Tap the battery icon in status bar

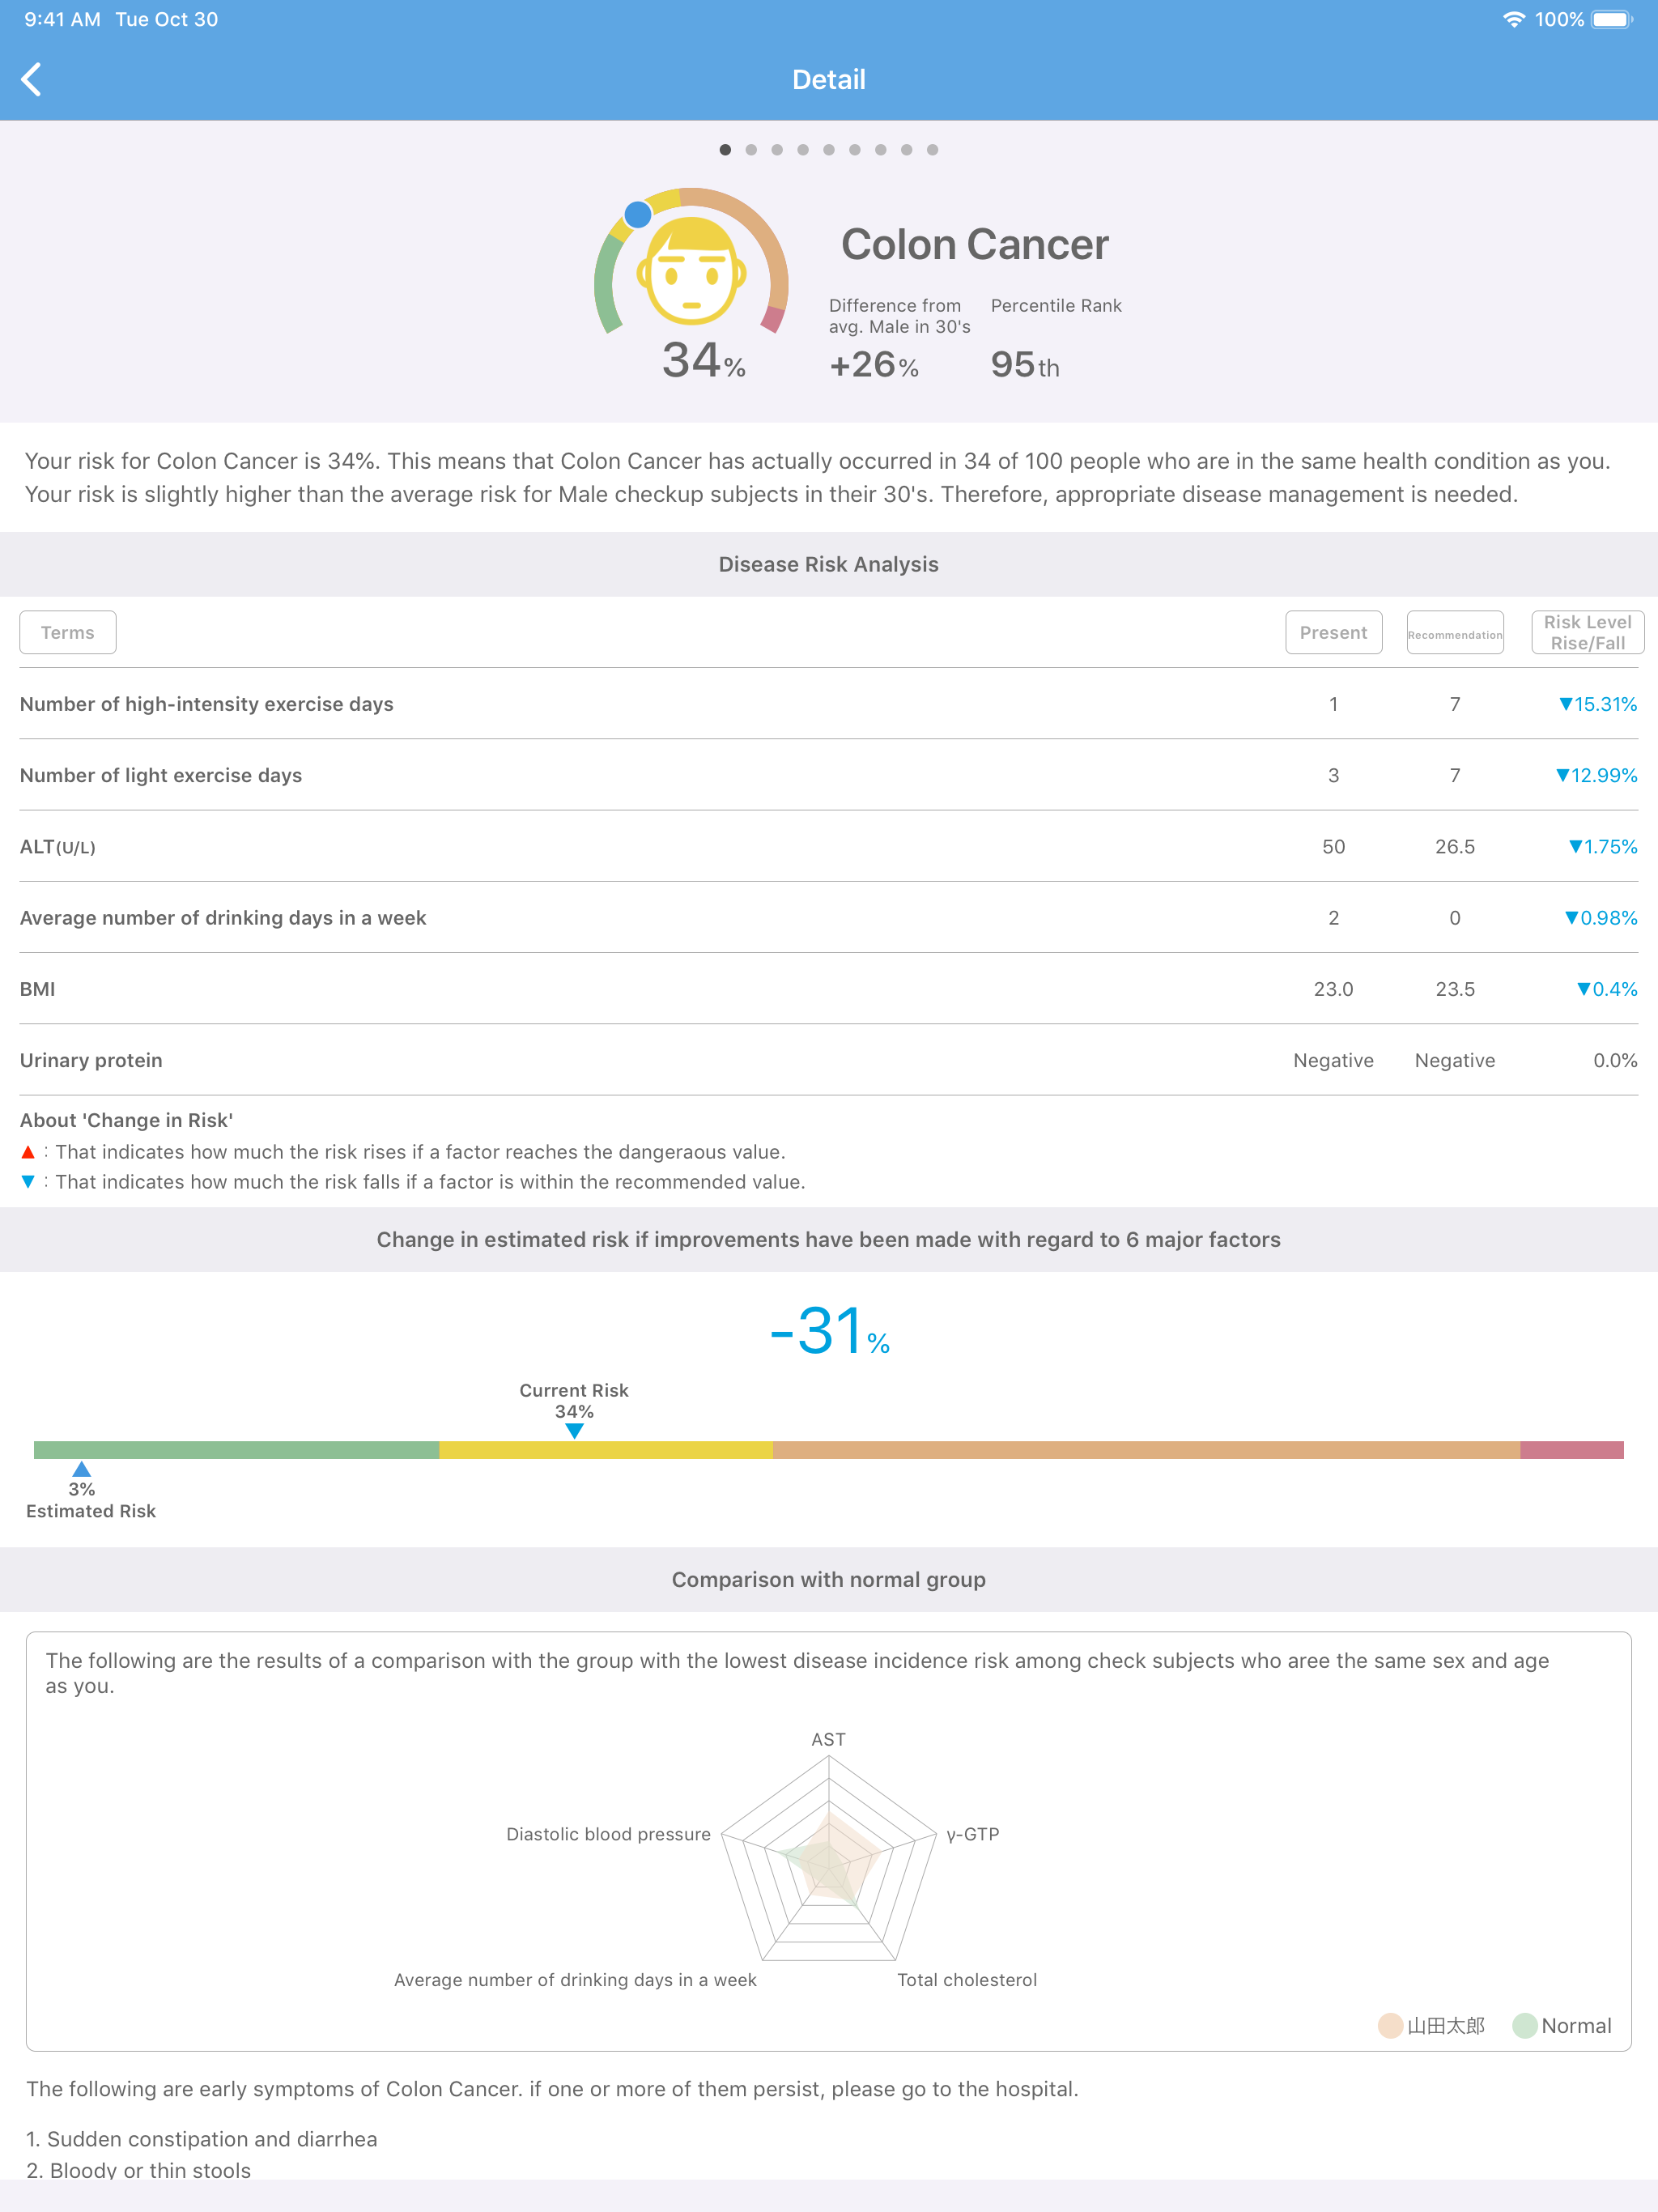click(1612, 20)
